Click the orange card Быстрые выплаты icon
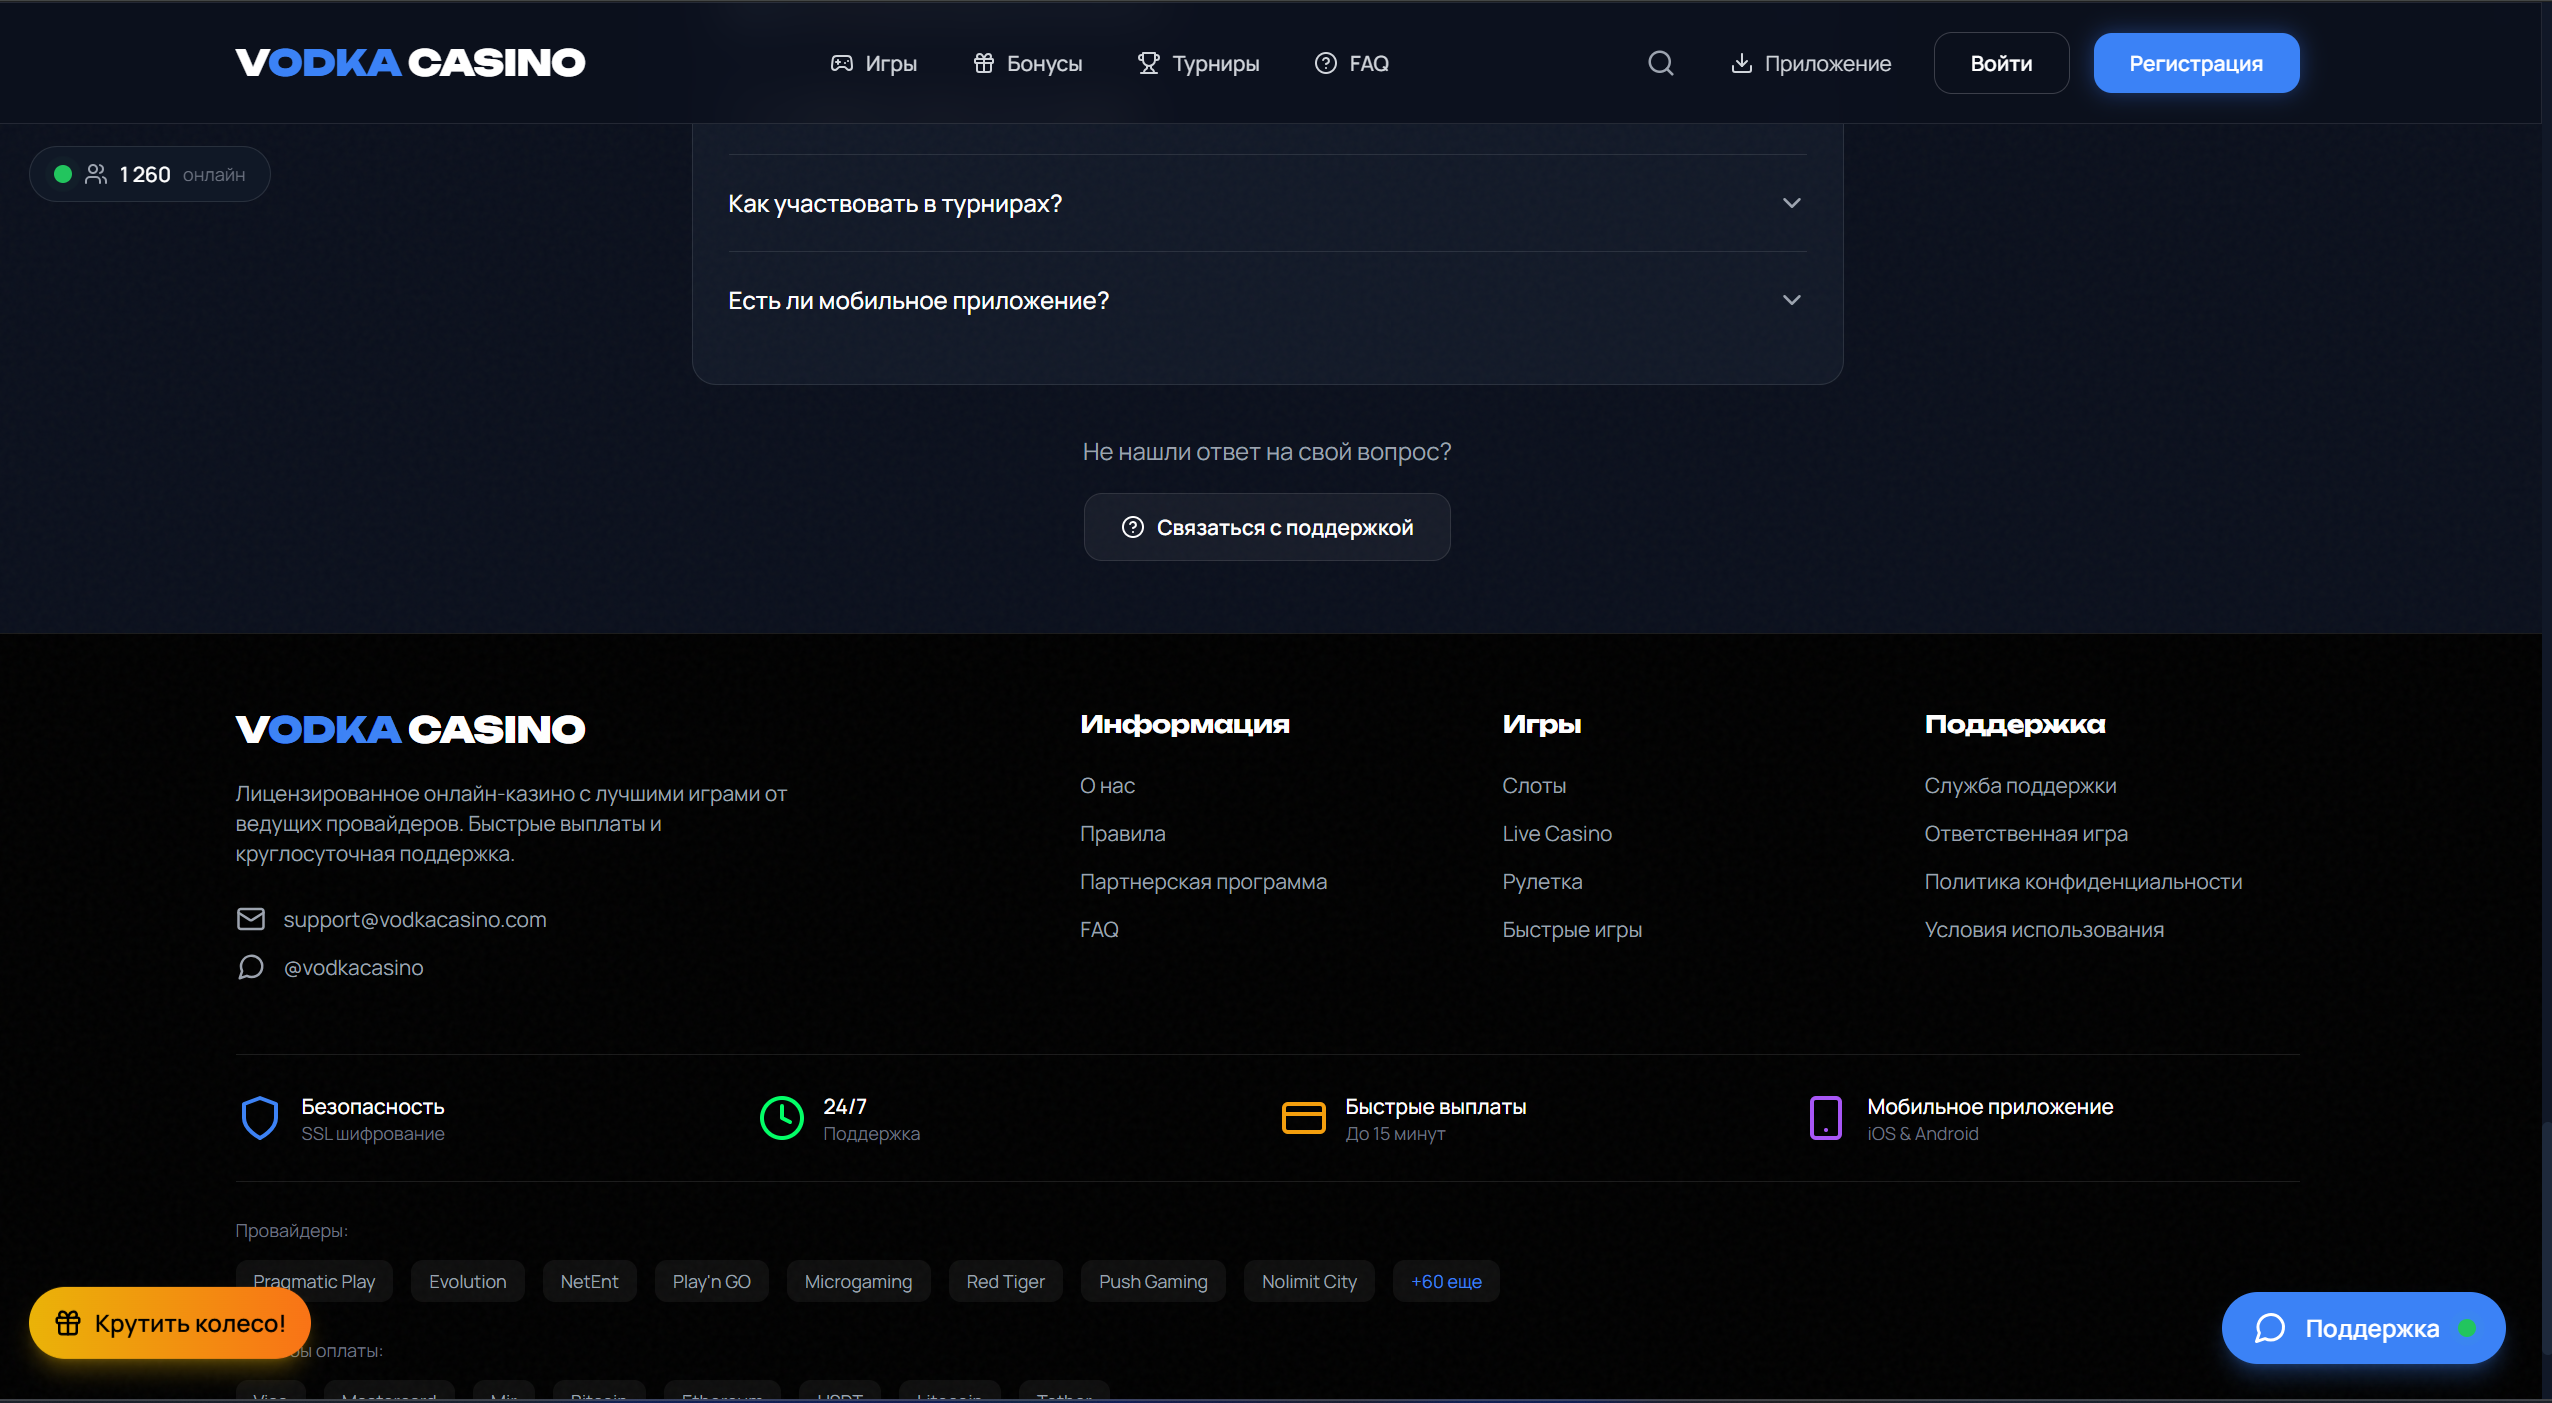The width and height of the screenshot is (2552, 1403). click(x=1304, y=1118)
